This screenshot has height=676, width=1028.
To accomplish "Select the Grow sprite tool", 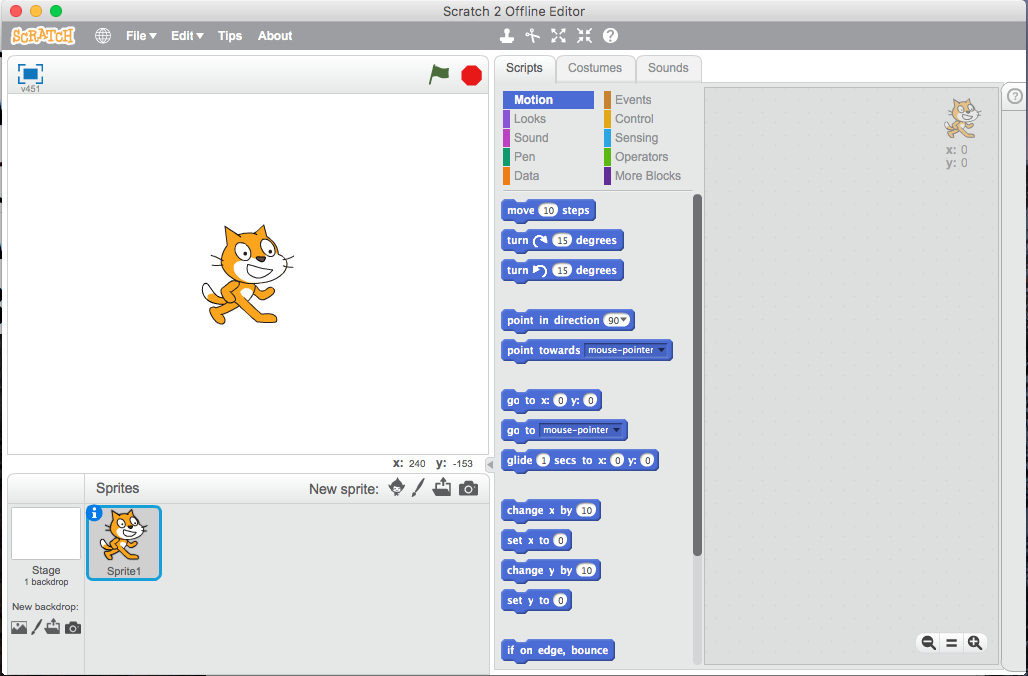I will [x=558, y=36].
